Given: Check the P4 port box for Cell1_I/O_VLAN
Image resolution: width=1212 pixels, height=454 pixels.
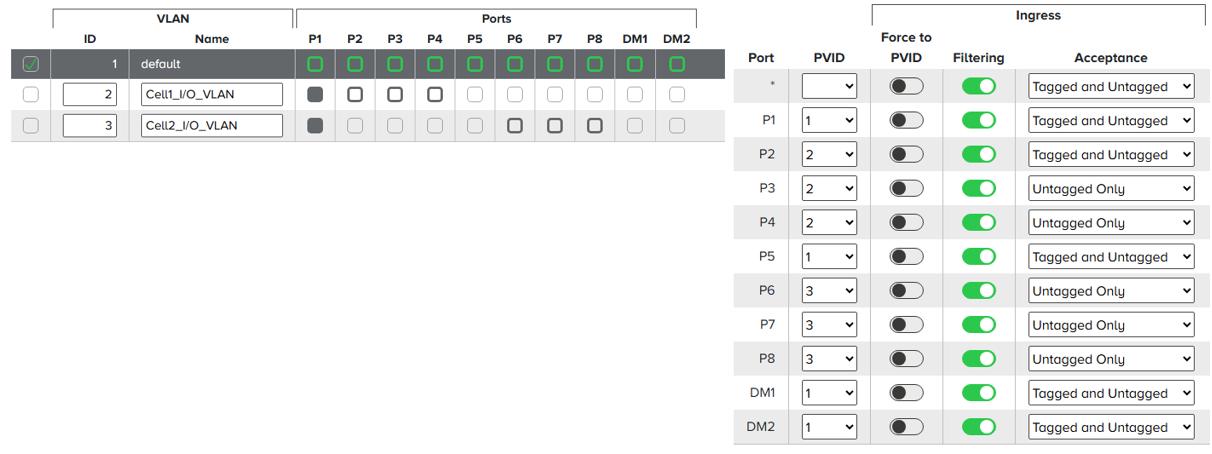Looking at the screenshot, I should point(435,95).
